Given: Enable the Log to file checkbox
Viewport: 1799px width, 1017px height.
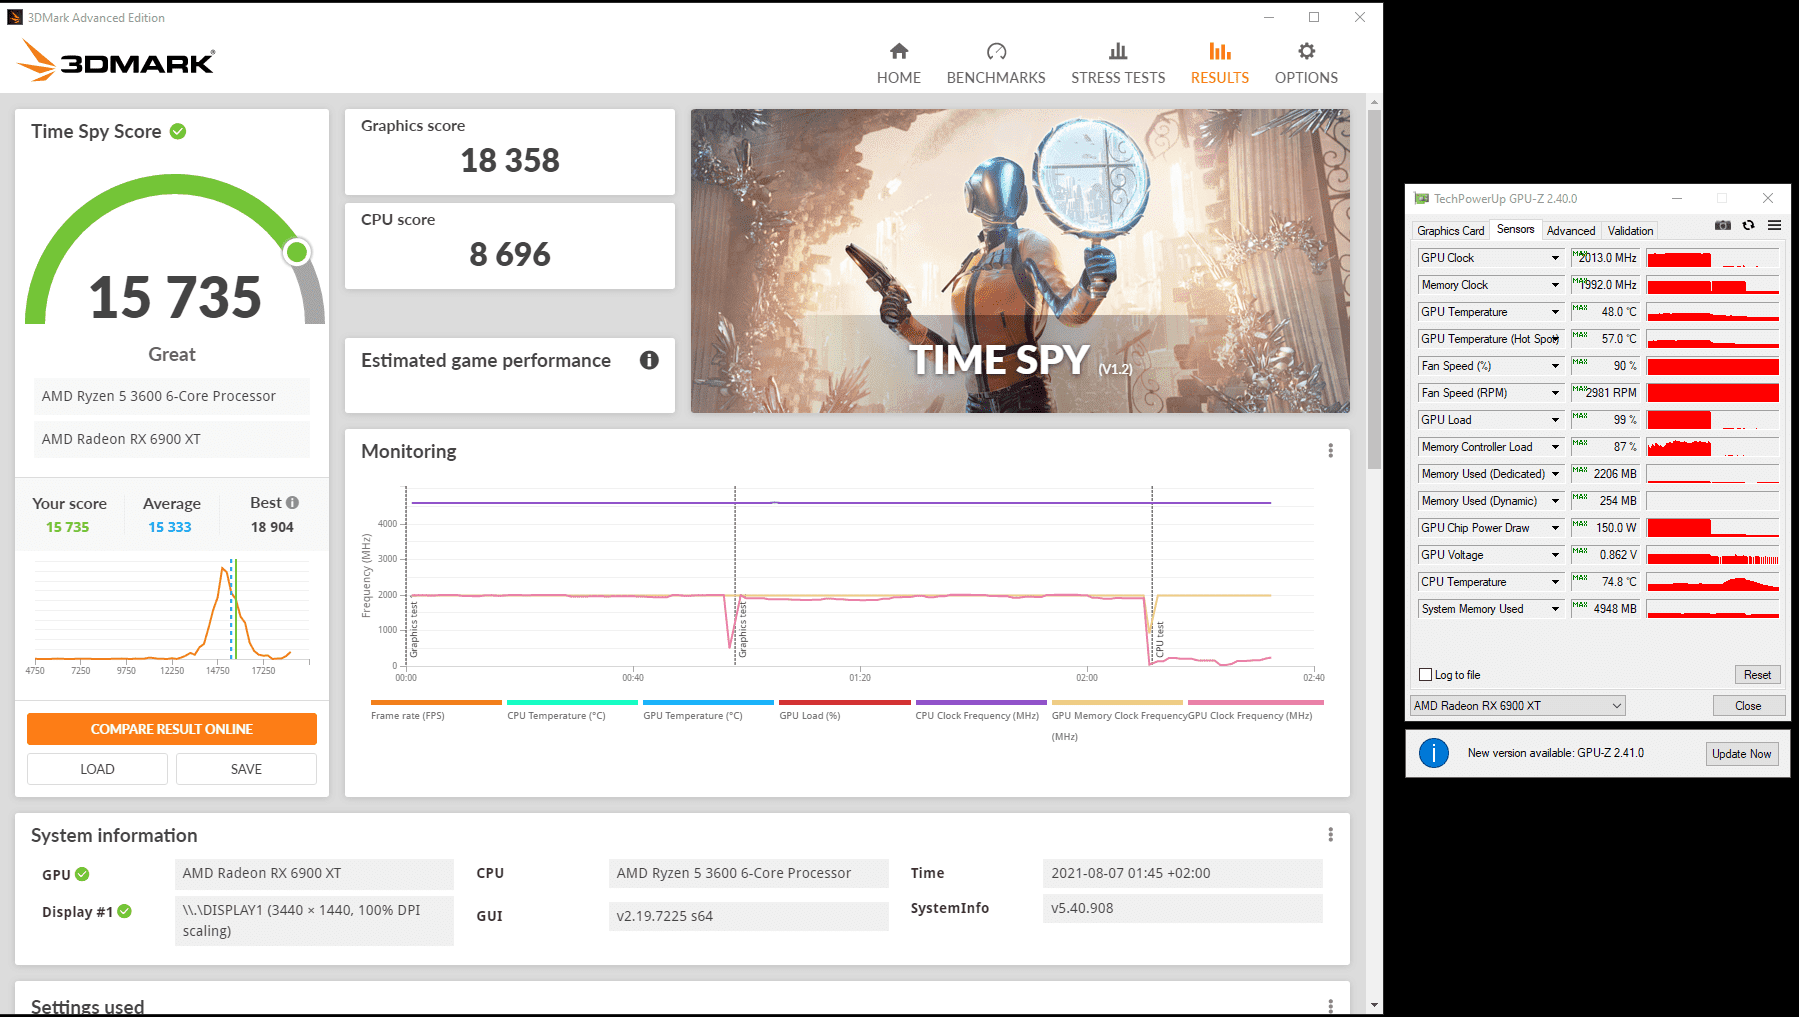Looking at the screenshot, I should coord(1425,675).
